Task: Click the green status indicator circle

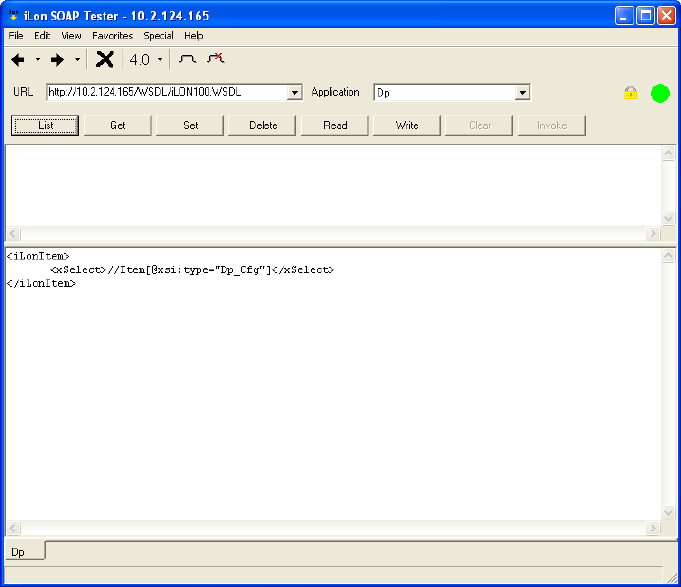Action: click(660, 93)
